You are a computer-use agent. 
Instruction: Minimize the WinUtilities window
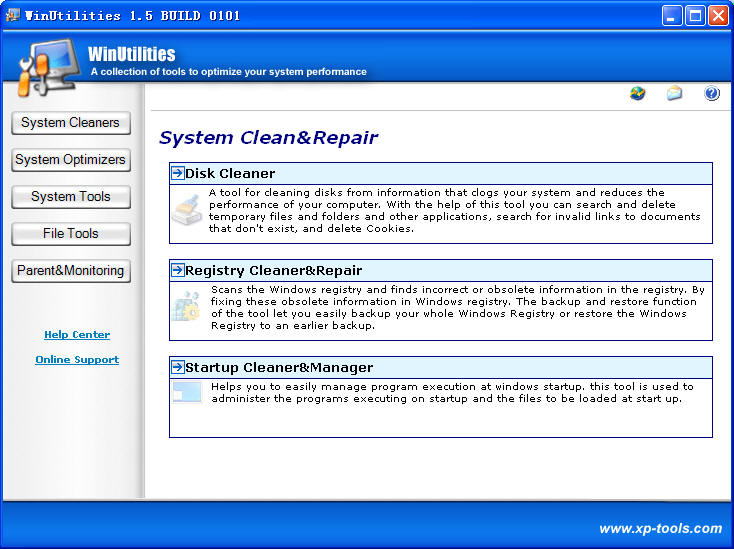[672, 15]
